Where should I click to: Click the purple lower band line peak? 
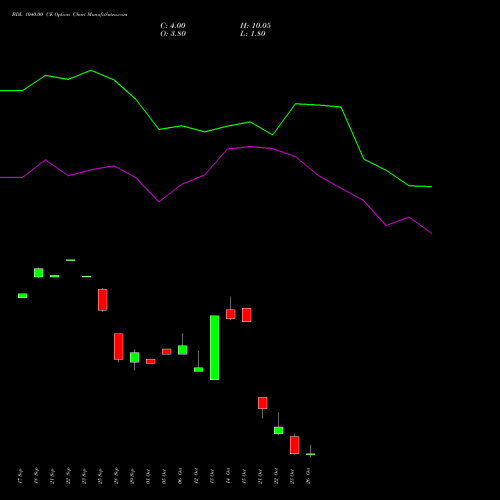point(251,147)
